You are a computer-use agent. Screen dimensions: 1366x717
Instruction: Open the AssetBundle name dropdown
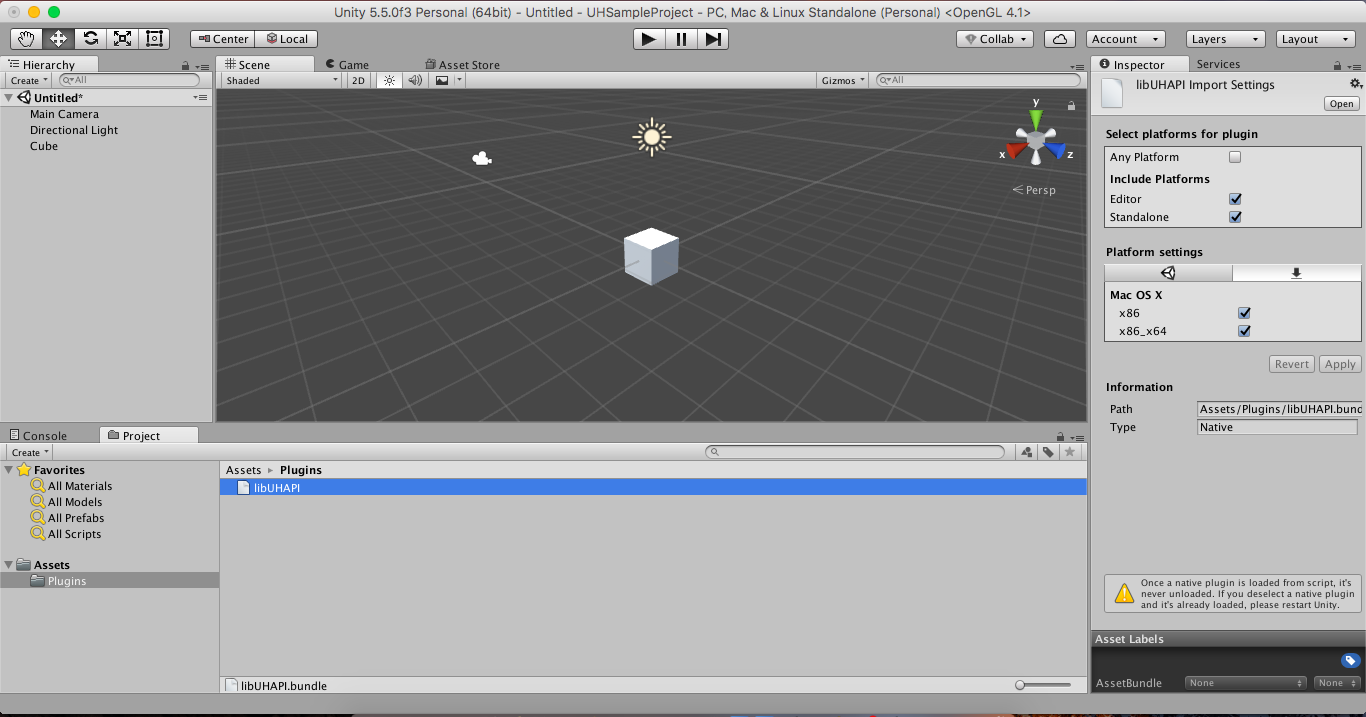1246,683
